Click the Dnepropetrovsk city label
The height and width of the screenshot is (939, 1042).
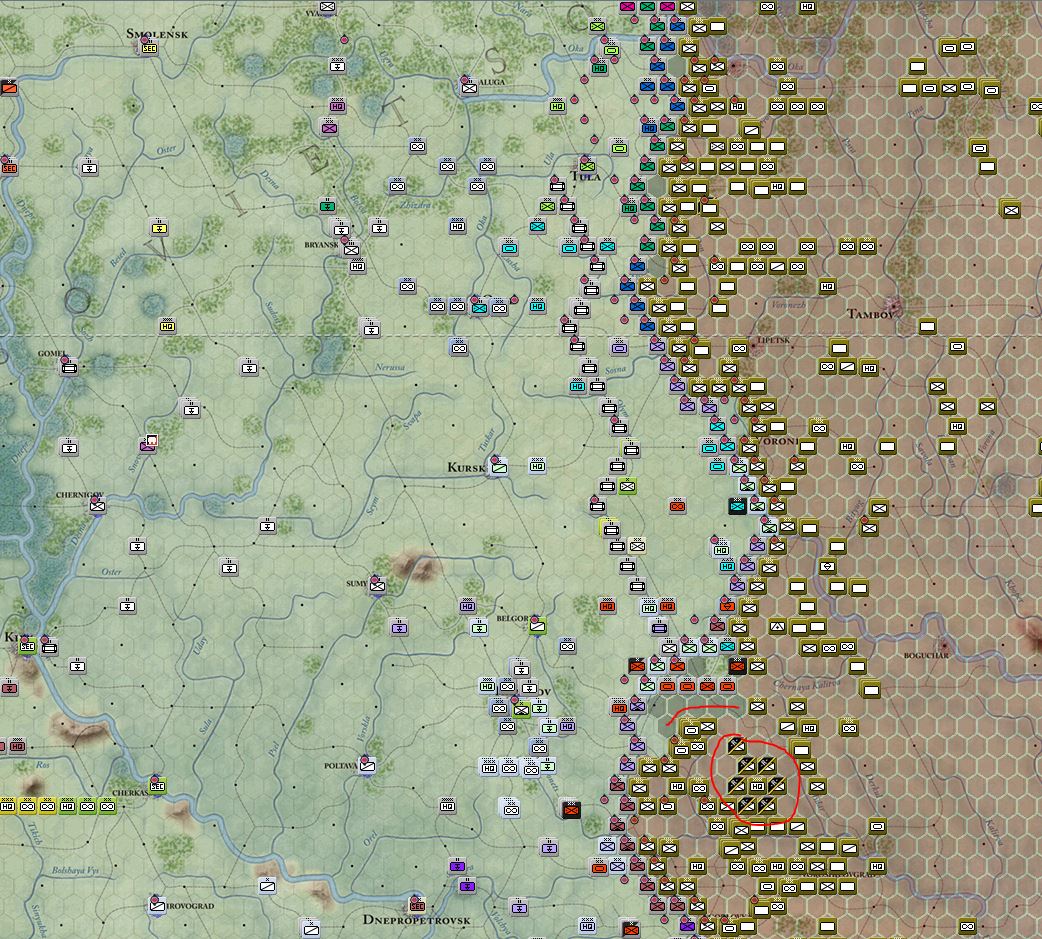click(416, 920)
